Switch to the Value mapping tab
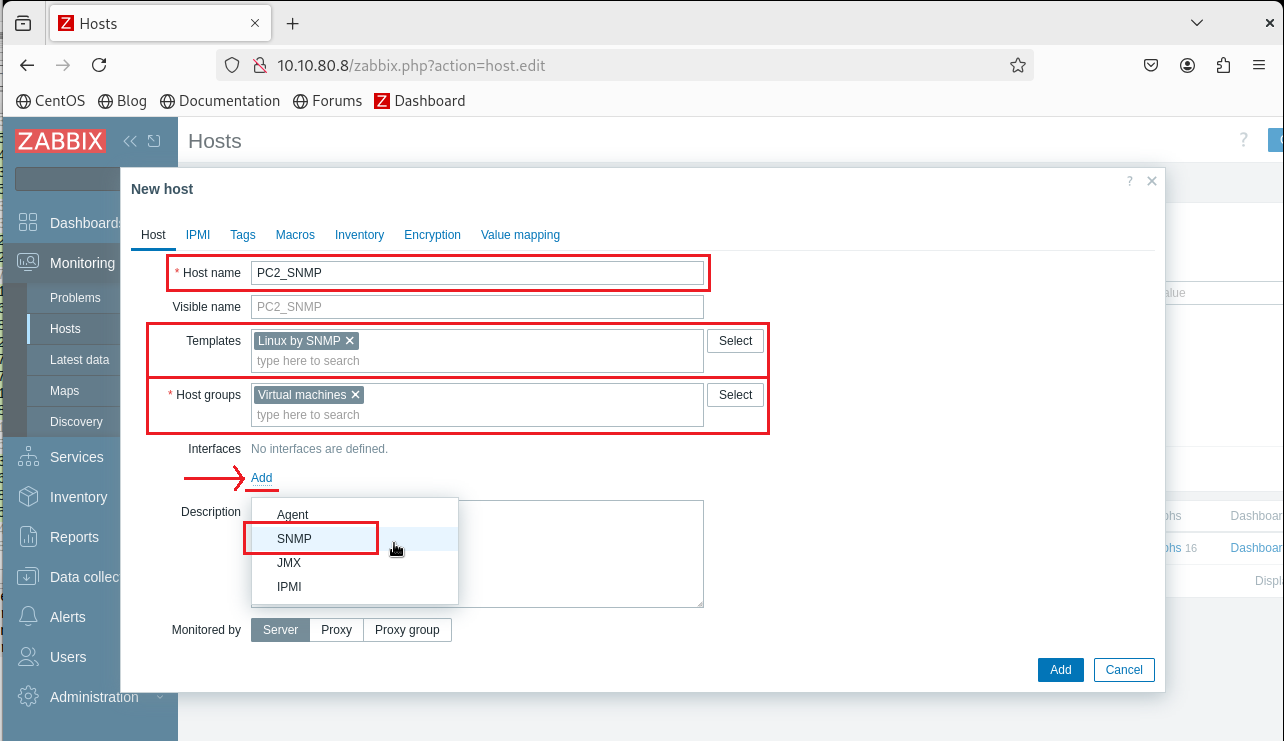Screen dimensions: 1284x741 [520, 235]
